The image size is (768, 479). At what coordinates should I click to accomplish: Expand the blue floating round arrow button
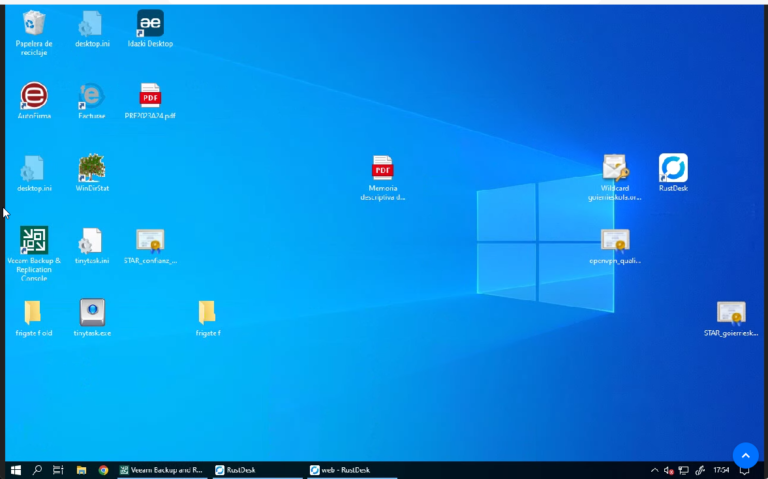(x=745, y=455)
